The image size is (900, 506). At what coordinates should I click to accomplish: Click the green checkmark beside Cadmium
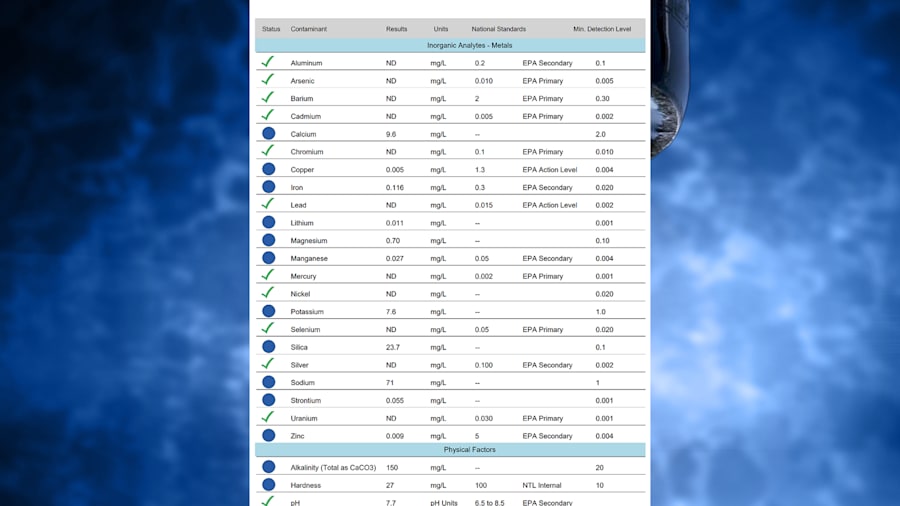pyautogui.click(x=267, y=115)
